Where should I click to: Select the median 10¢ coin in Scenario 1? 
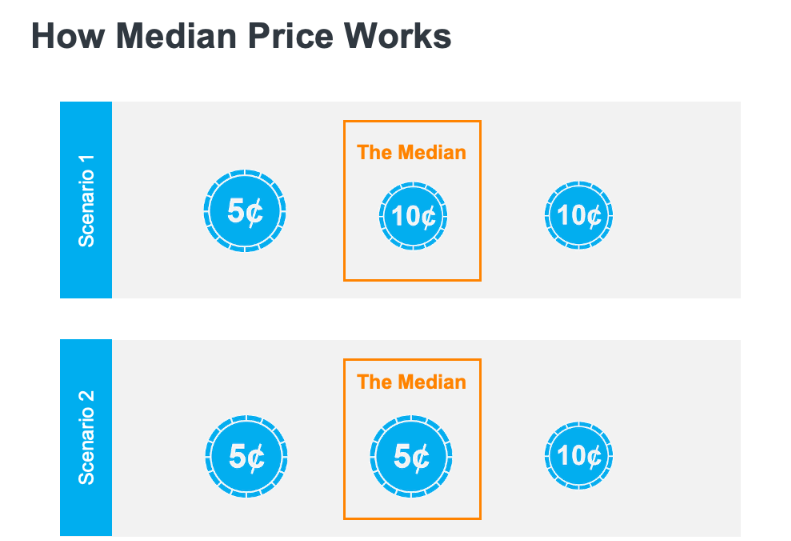[412, 215]
